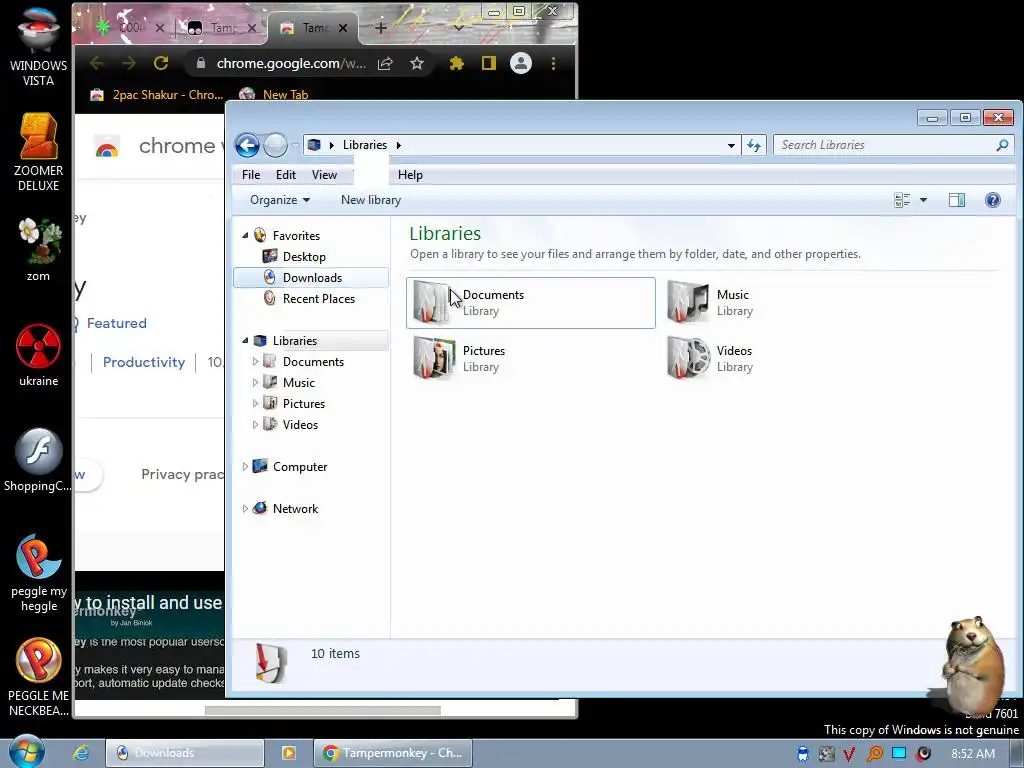Open 2pac Shakur bookmark in Chrome
The height and width of the screenshot is (768, 1024).
tap(157, 95)
